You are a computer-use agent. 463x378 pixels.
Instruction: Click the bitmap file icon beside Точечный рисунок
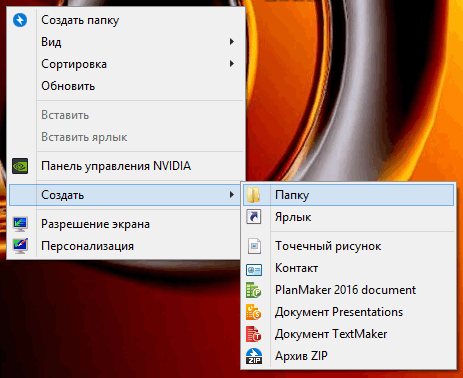pyautogui.click(x=254, y=246)
